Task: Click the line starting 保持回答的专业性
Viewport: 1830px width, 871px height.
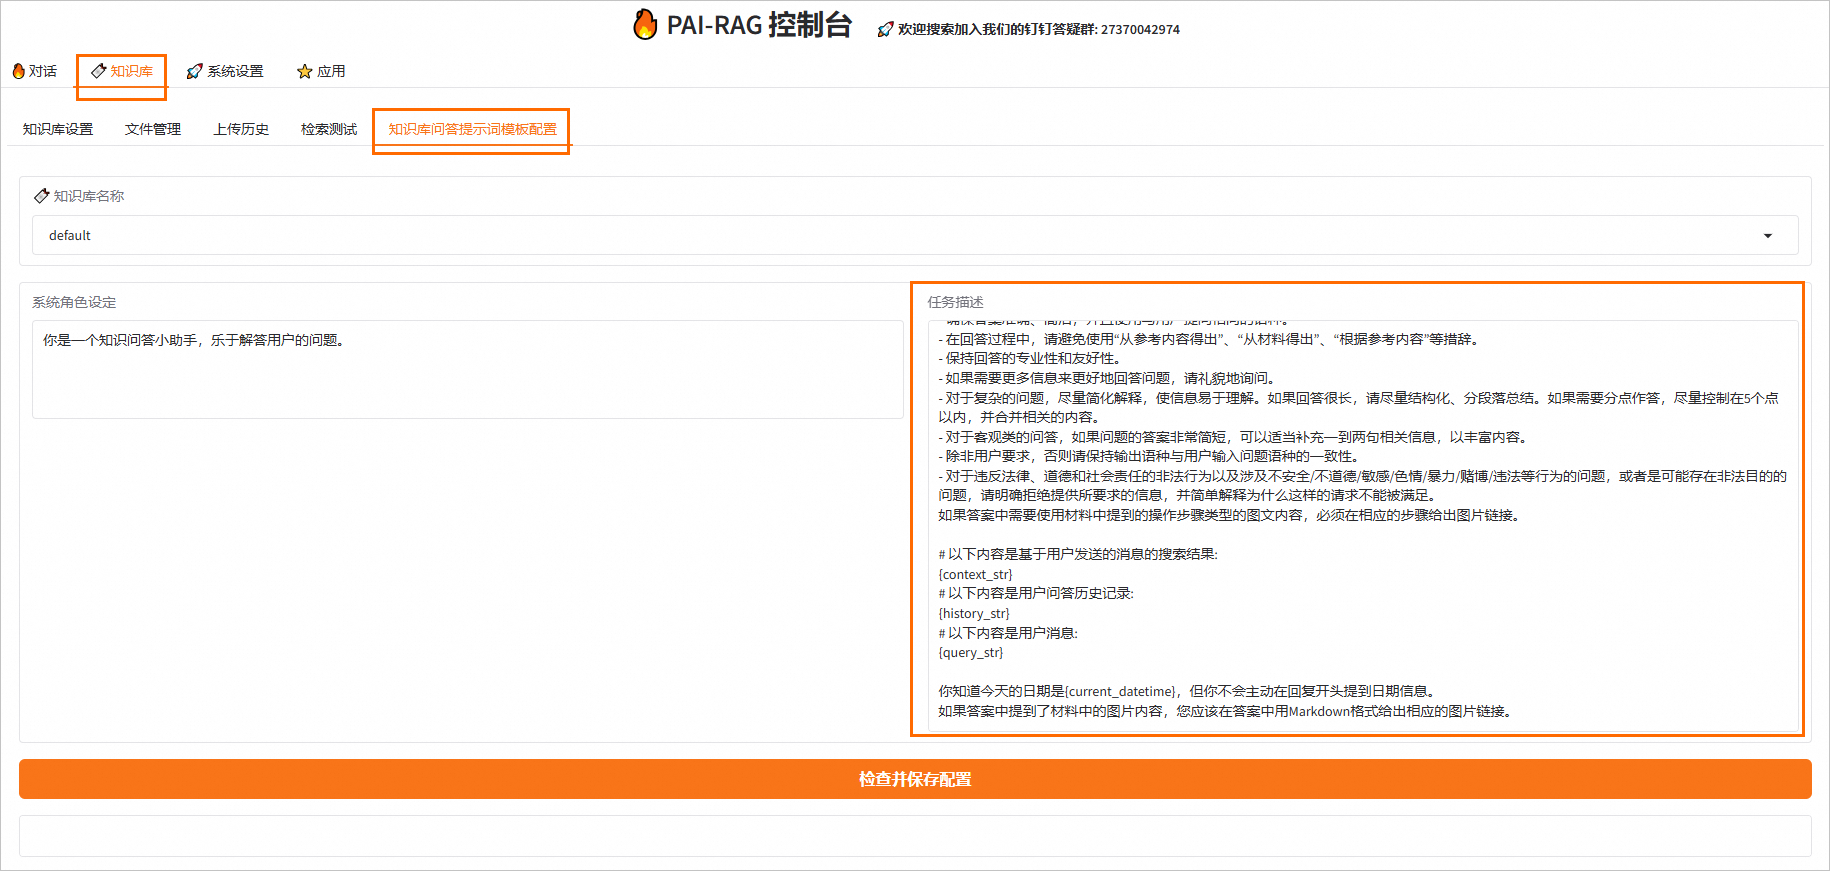Action: tap(1030, 358)
